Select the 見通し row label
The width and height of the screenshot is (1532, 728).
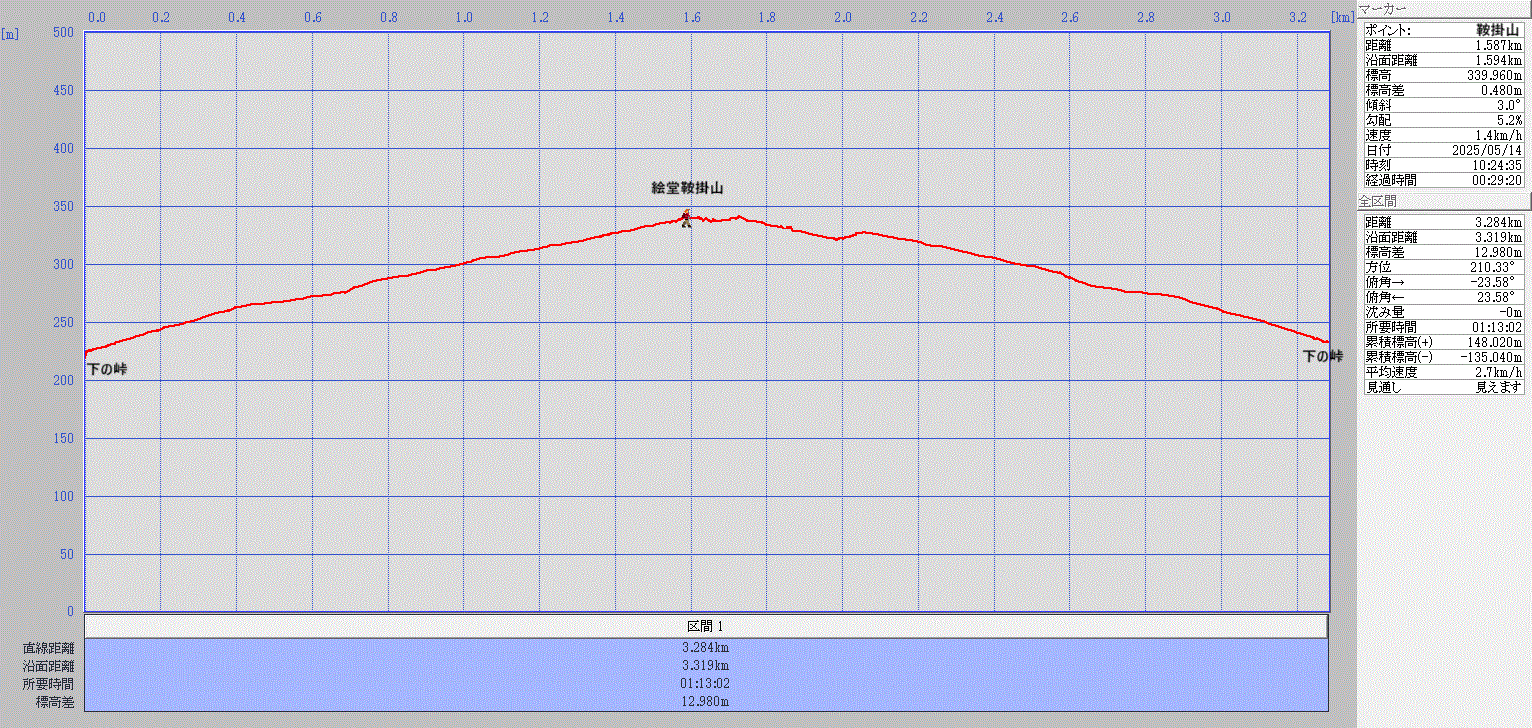pyautogui.click(x=1382, y=387)
